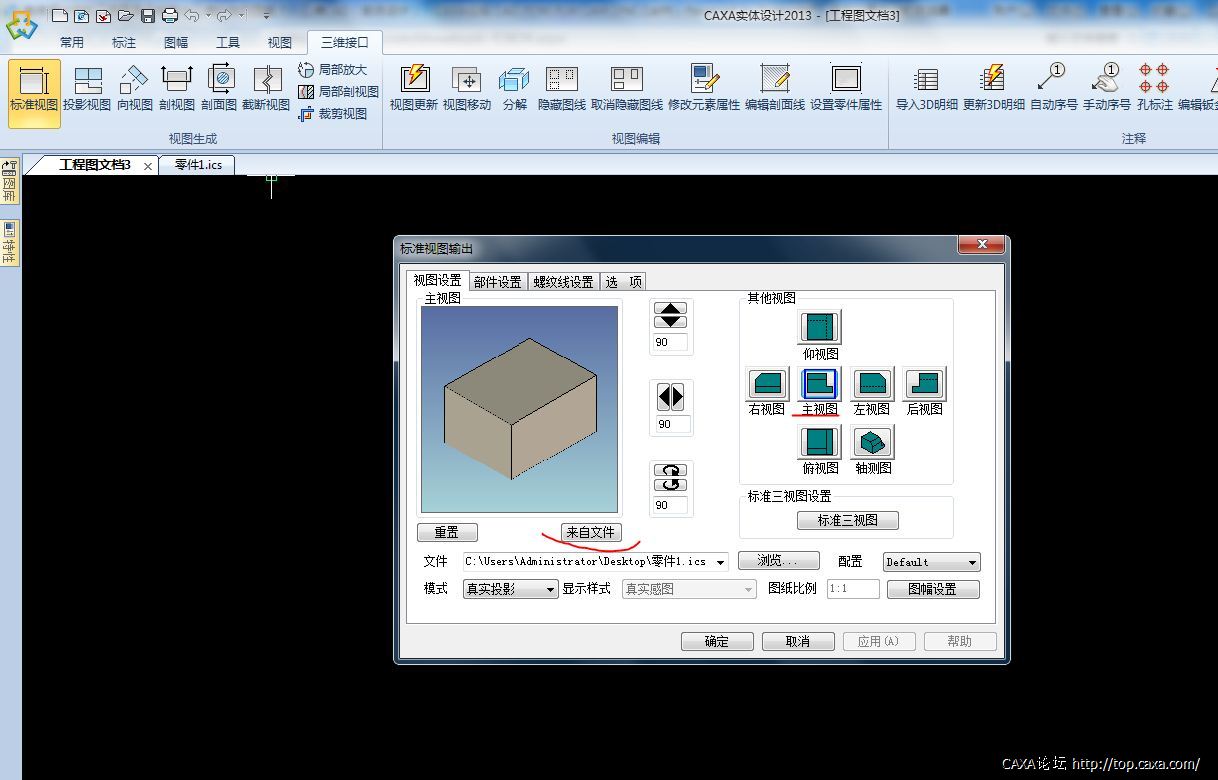
Task: Close the 工程图文档3 document tab
Action: 148,166
